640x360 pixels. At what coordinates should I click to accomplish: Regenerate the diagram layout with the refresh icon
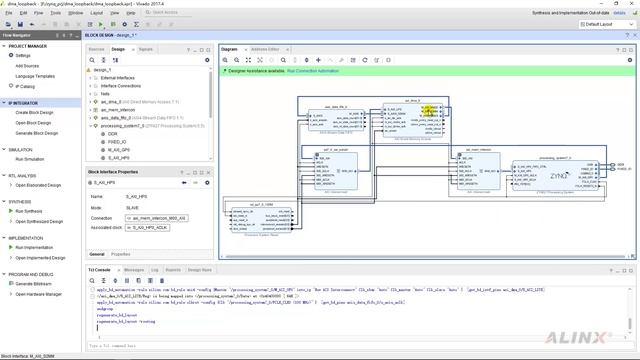click(365, 60)
